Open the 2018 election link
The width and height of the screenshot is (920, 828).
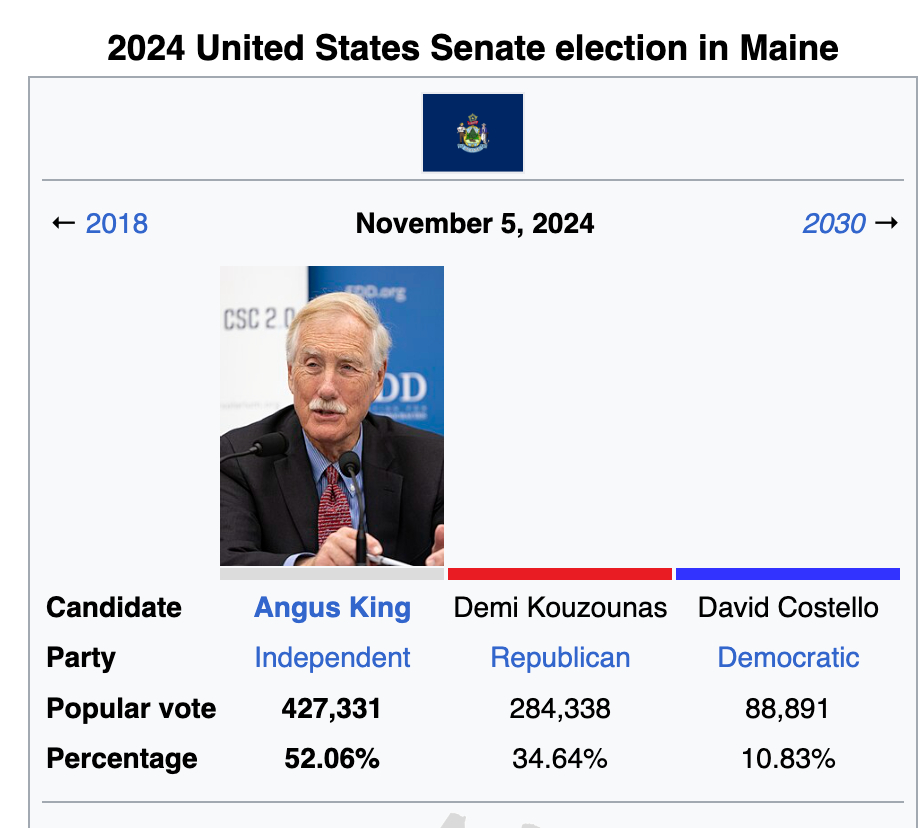[117, 223]
